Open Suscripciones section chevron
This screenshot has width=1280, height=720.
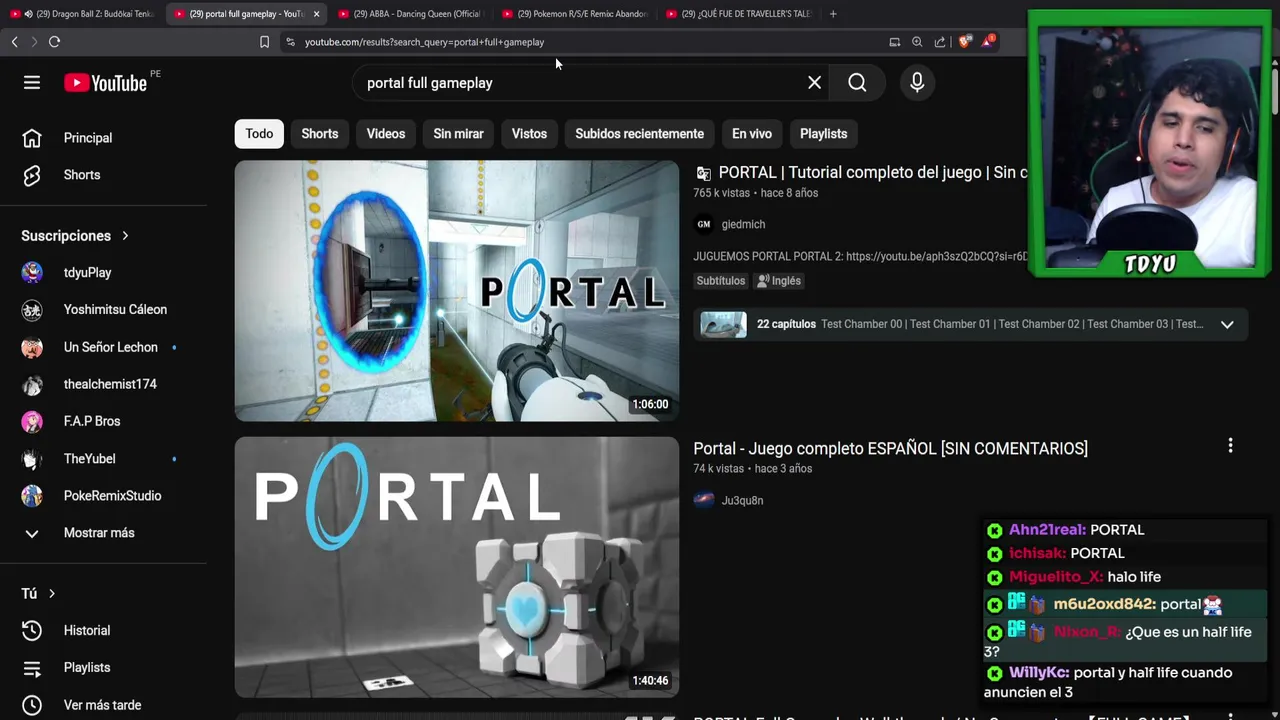[x=125, y=236]
